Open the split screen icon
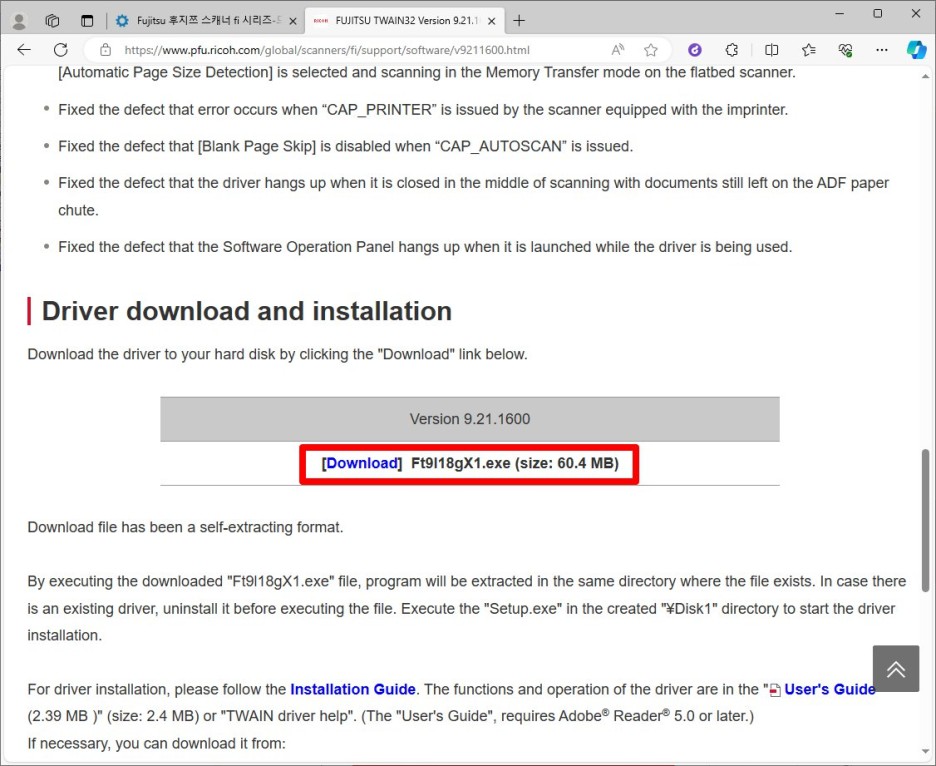 771,50
